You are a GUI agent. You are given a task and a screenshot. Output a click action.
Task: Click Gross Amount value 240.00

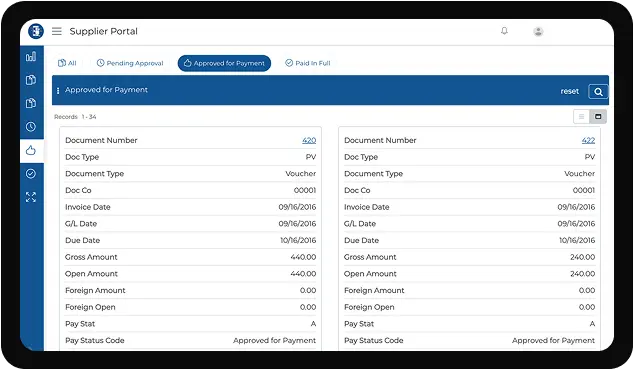[583, 257]
